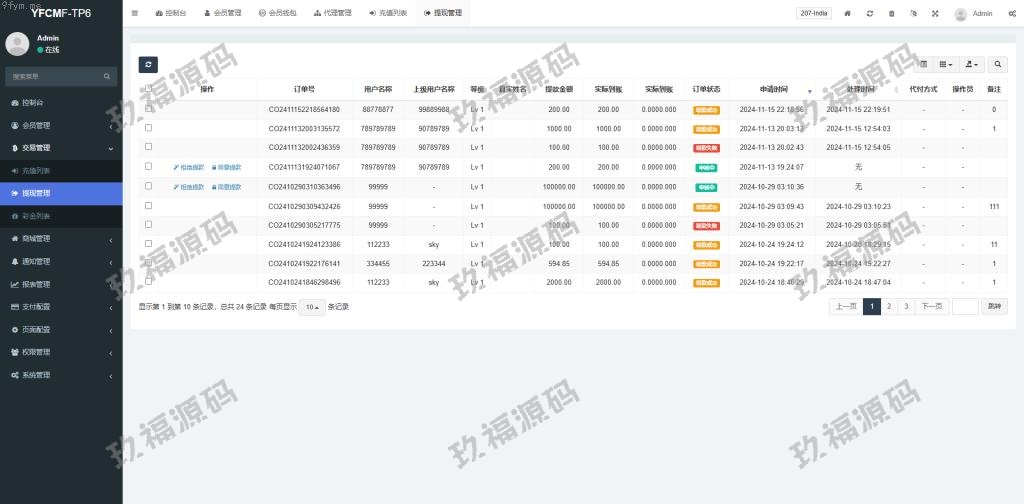The image size is (1024, 504).
Task: Click the page number jump input field
Action: [964, 307]
